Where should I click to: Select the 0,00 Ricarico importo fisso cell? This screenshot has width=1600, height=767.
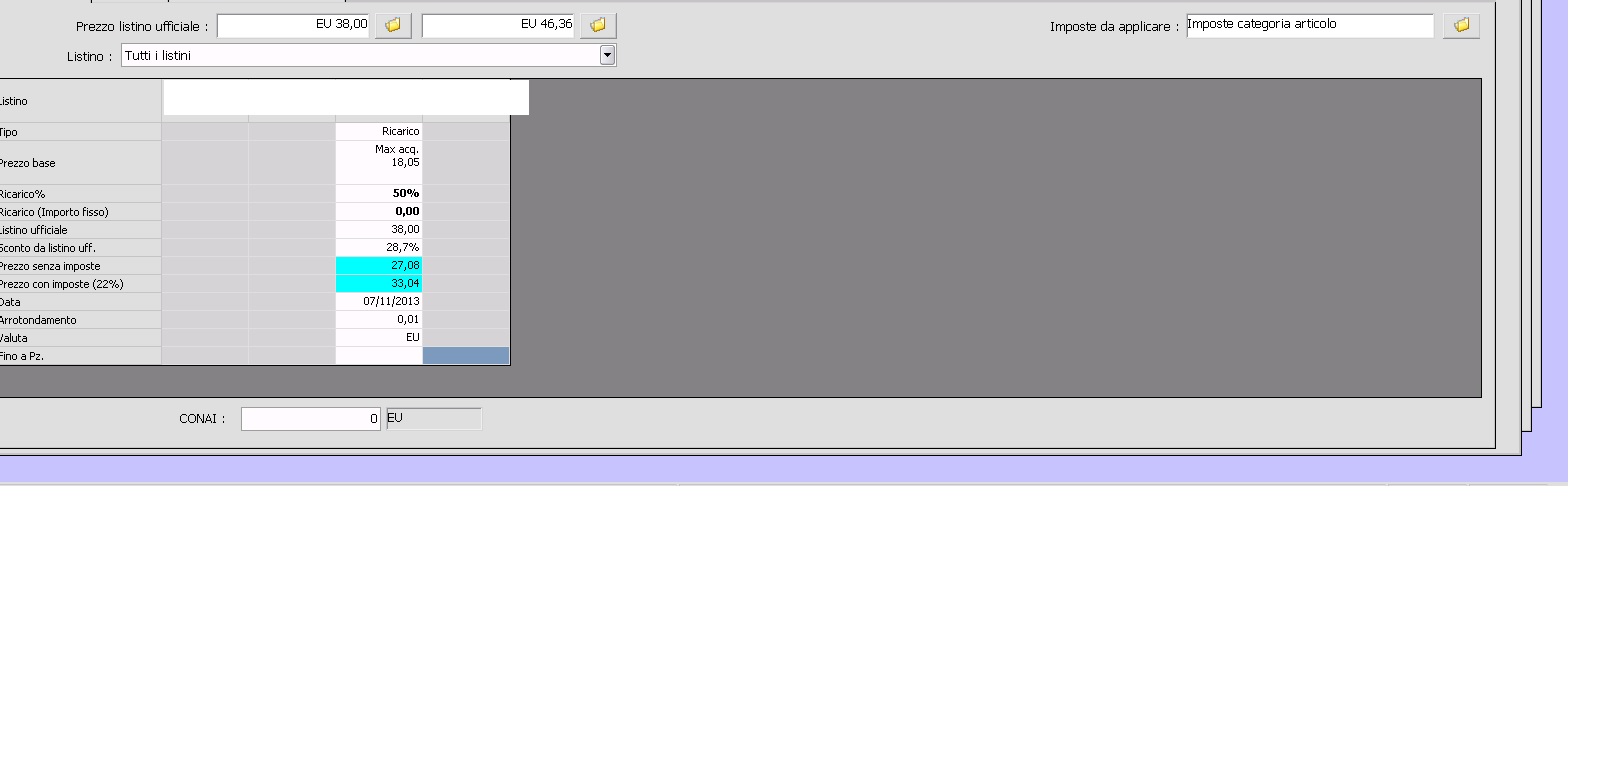click(379, 212)
